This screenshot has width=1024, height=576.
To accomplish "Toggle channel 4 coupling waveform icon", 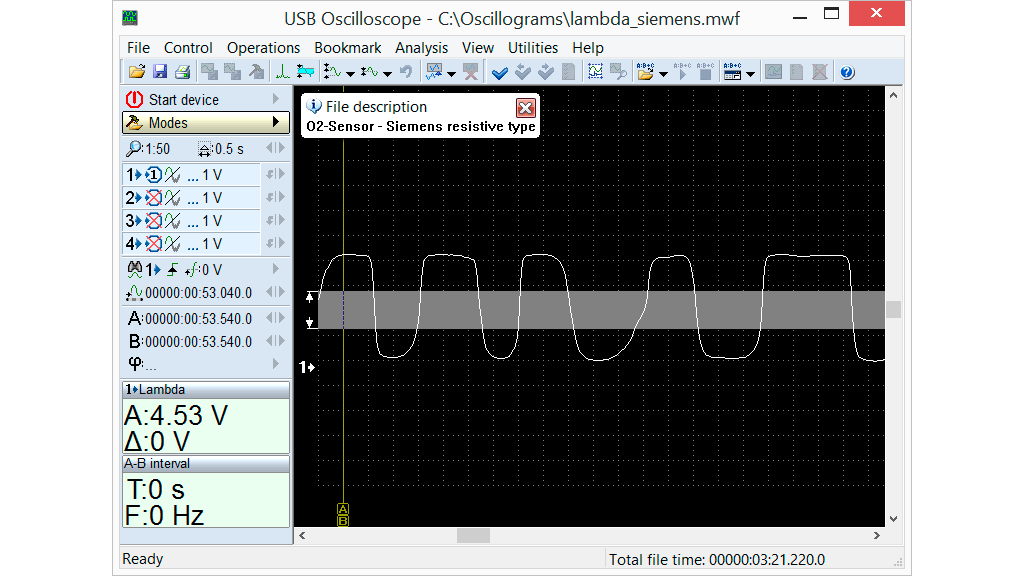I will coord(172,244).
